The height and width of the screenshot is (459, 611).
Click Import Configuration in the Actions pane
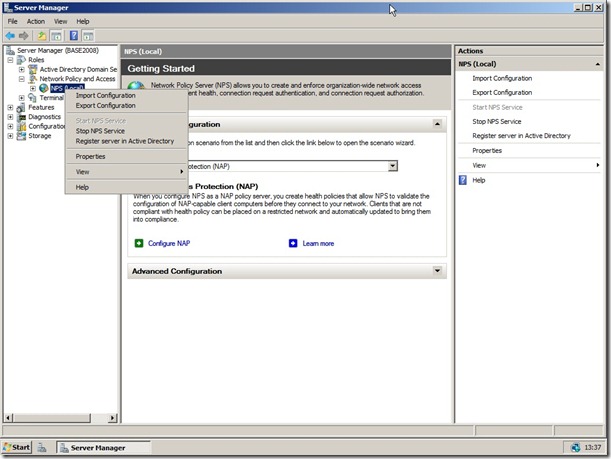[502, 78]
